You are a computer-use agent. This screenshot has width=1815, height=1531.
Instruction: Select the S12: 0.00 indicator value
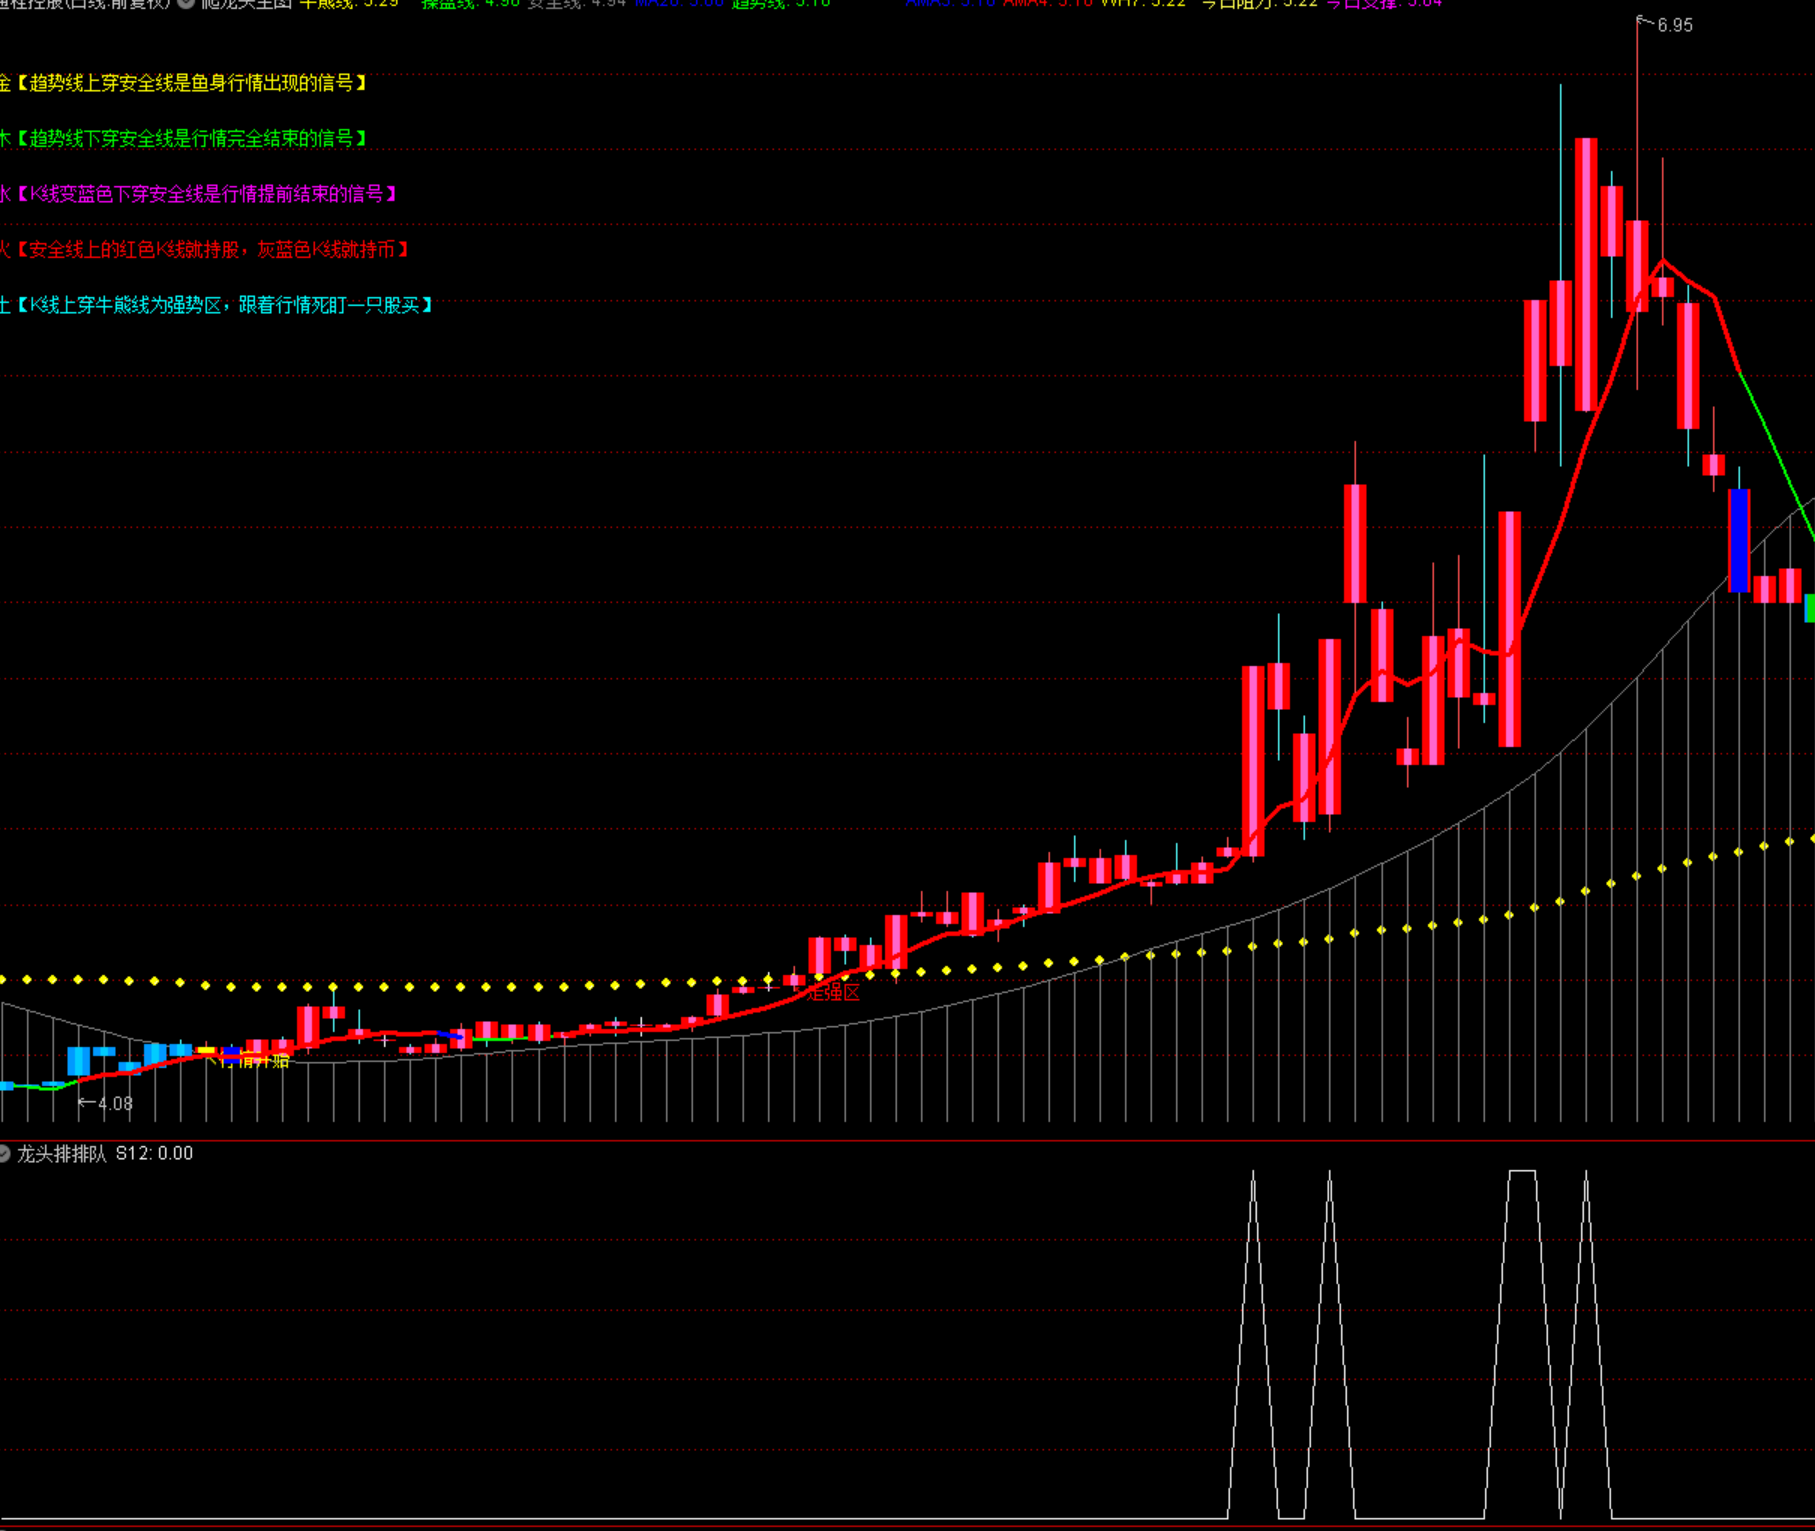tap(154, 1154)
